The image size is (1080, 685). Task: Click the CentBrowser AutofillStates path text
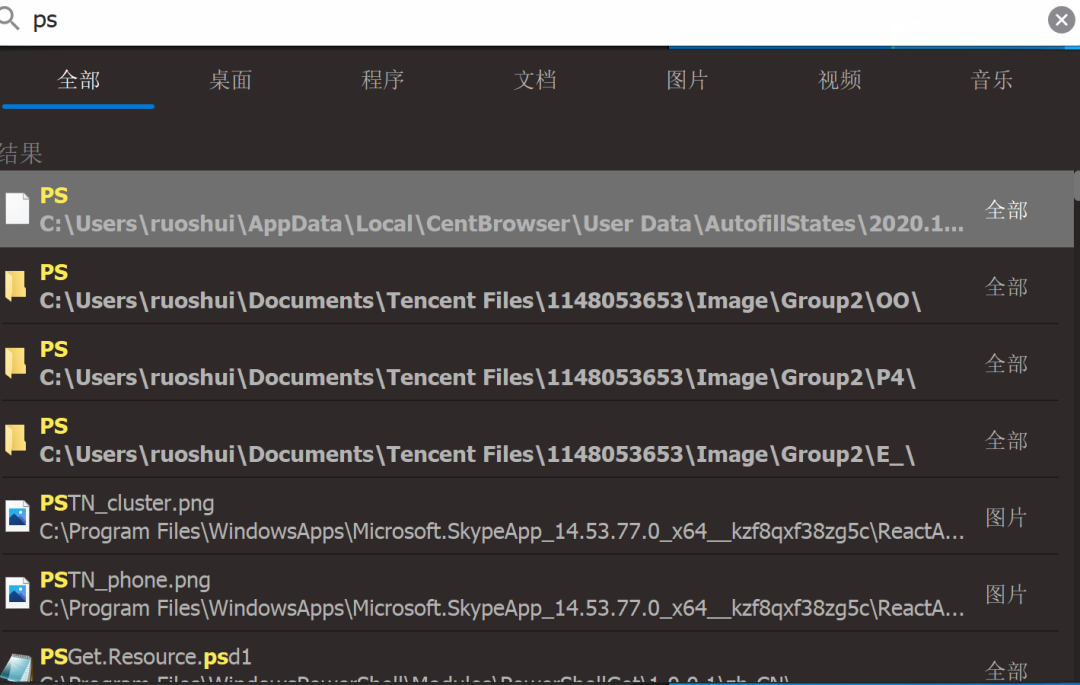point(501,224)
